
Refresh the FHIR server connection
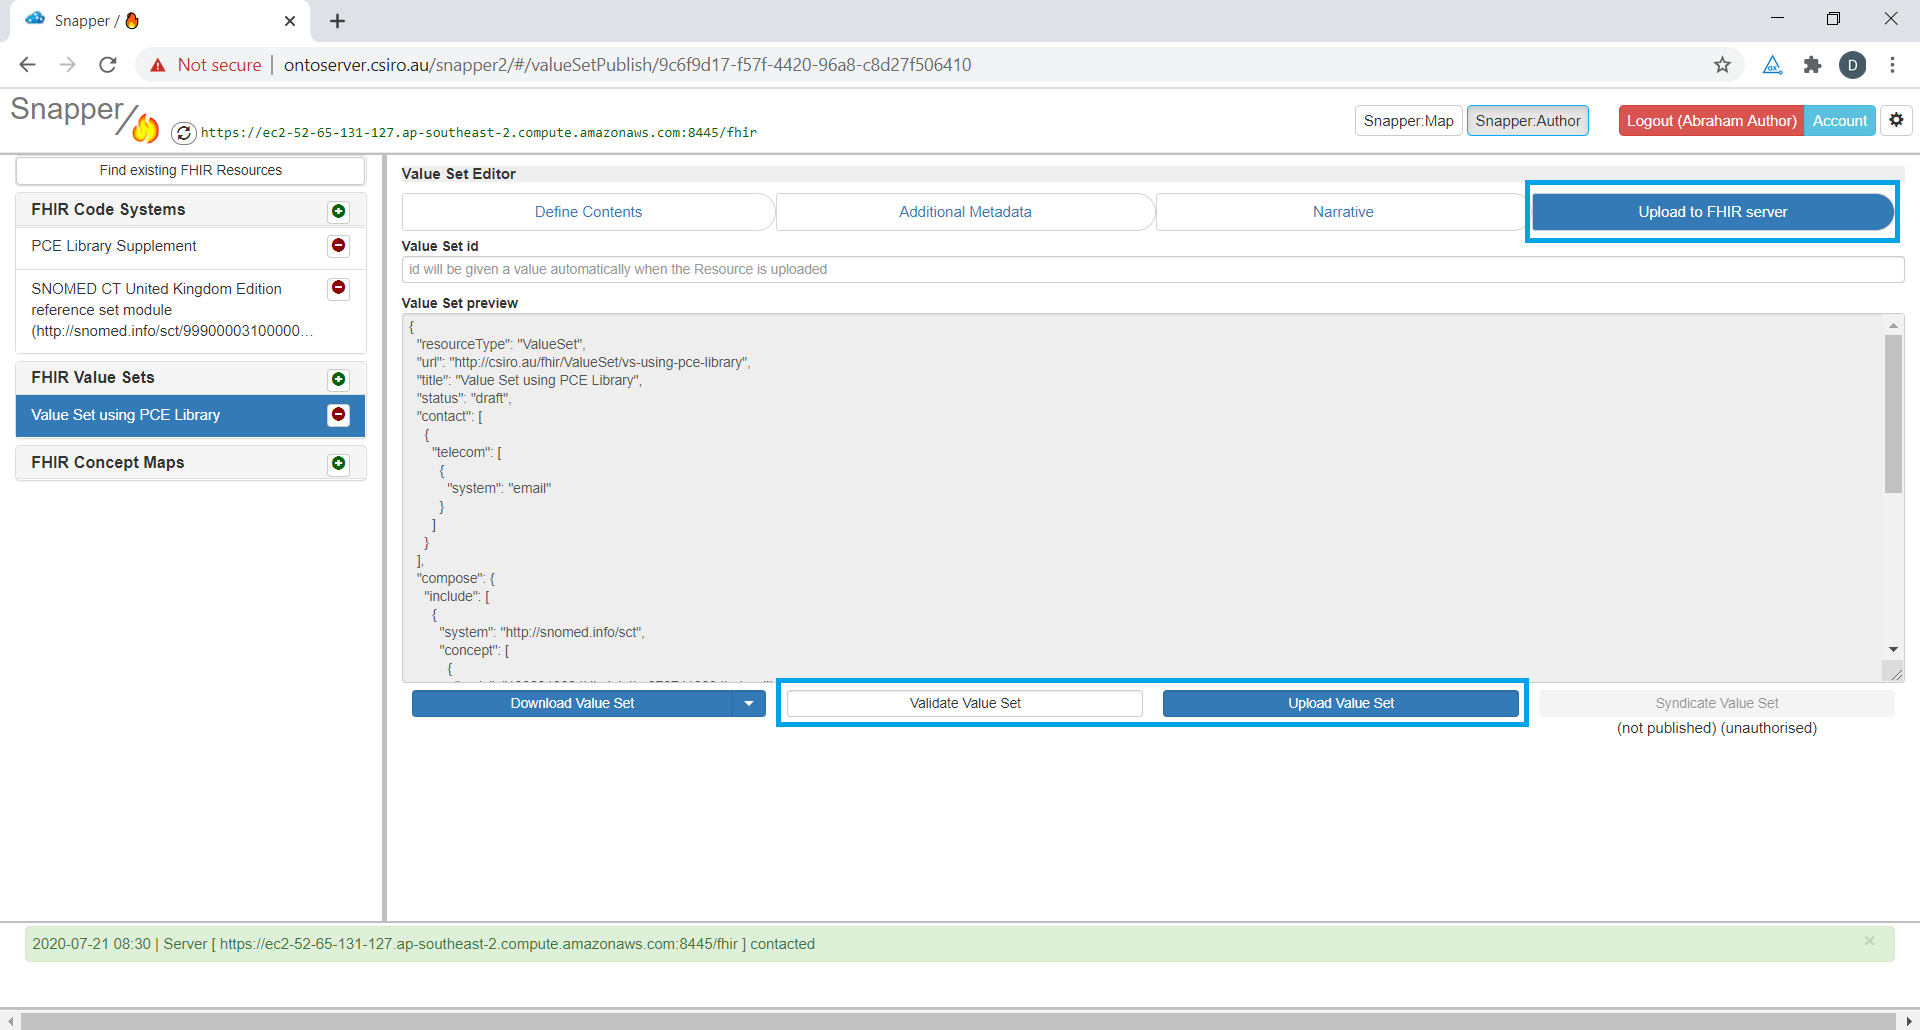coord(183,132)
